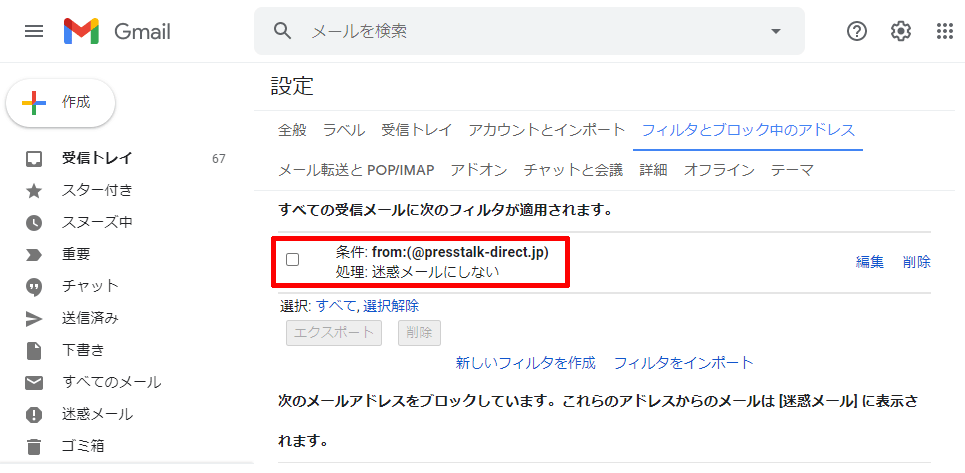Click the magnifier search icon

click(x=282, y=31)
